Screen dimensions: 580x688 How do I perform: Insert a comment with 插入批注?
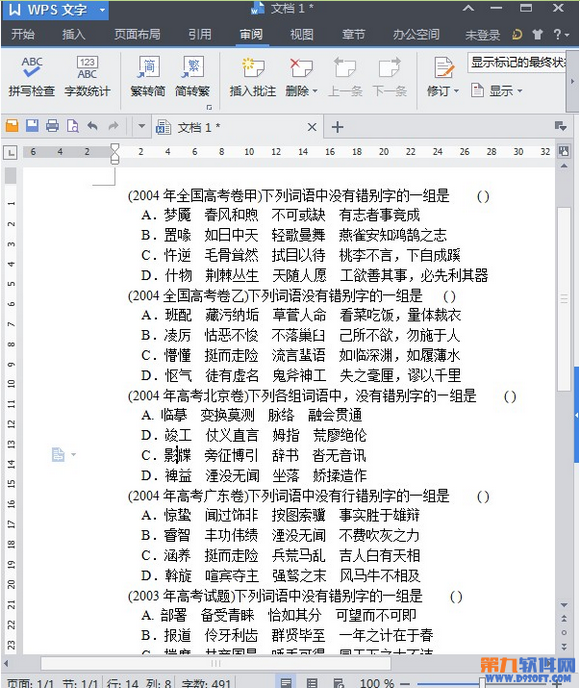pyautogui.click(x=253, y=76)
